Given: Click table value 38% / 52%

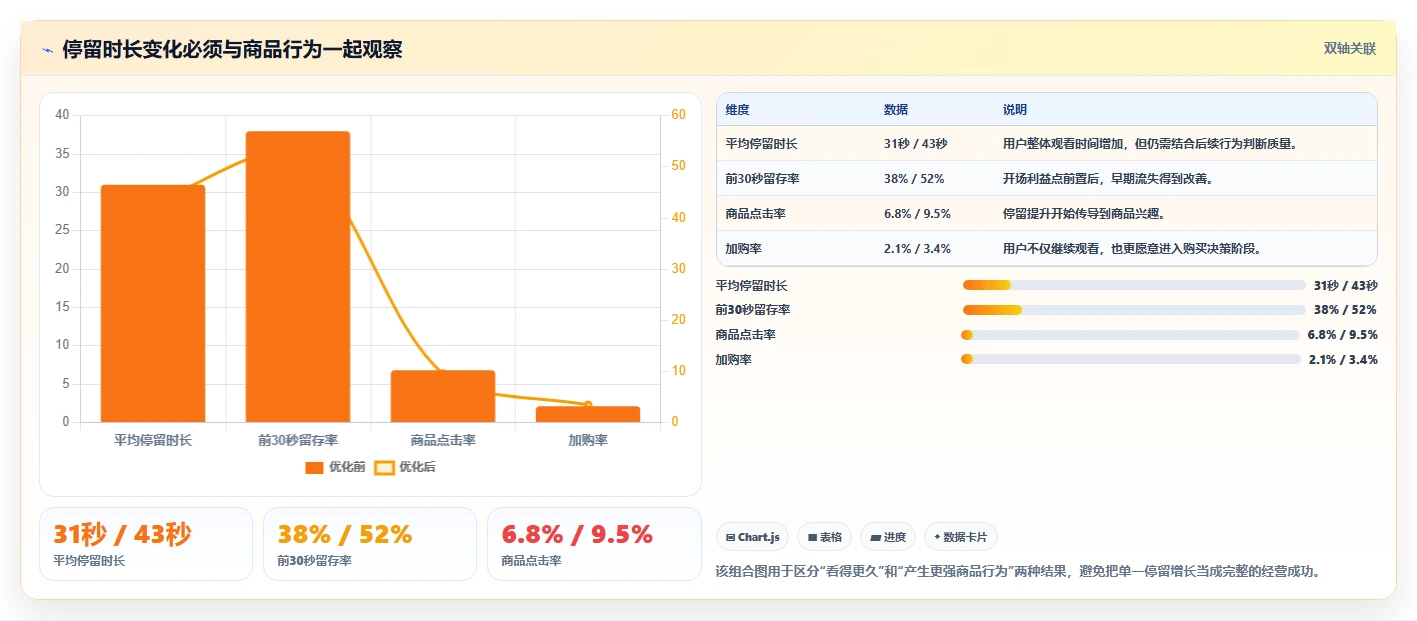Looking at the screenshot, I should click(x=914, y=178).
